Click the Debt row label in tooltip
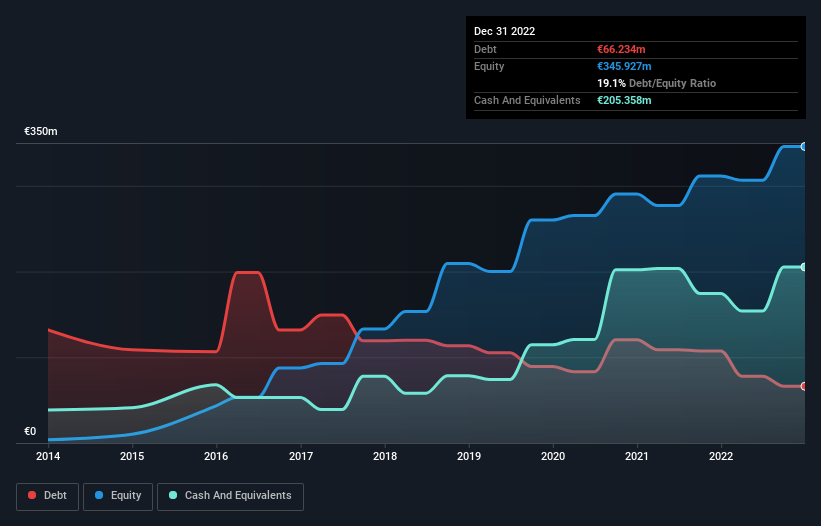The height and width of the screenshot is (526, 821). coord(485,49)
